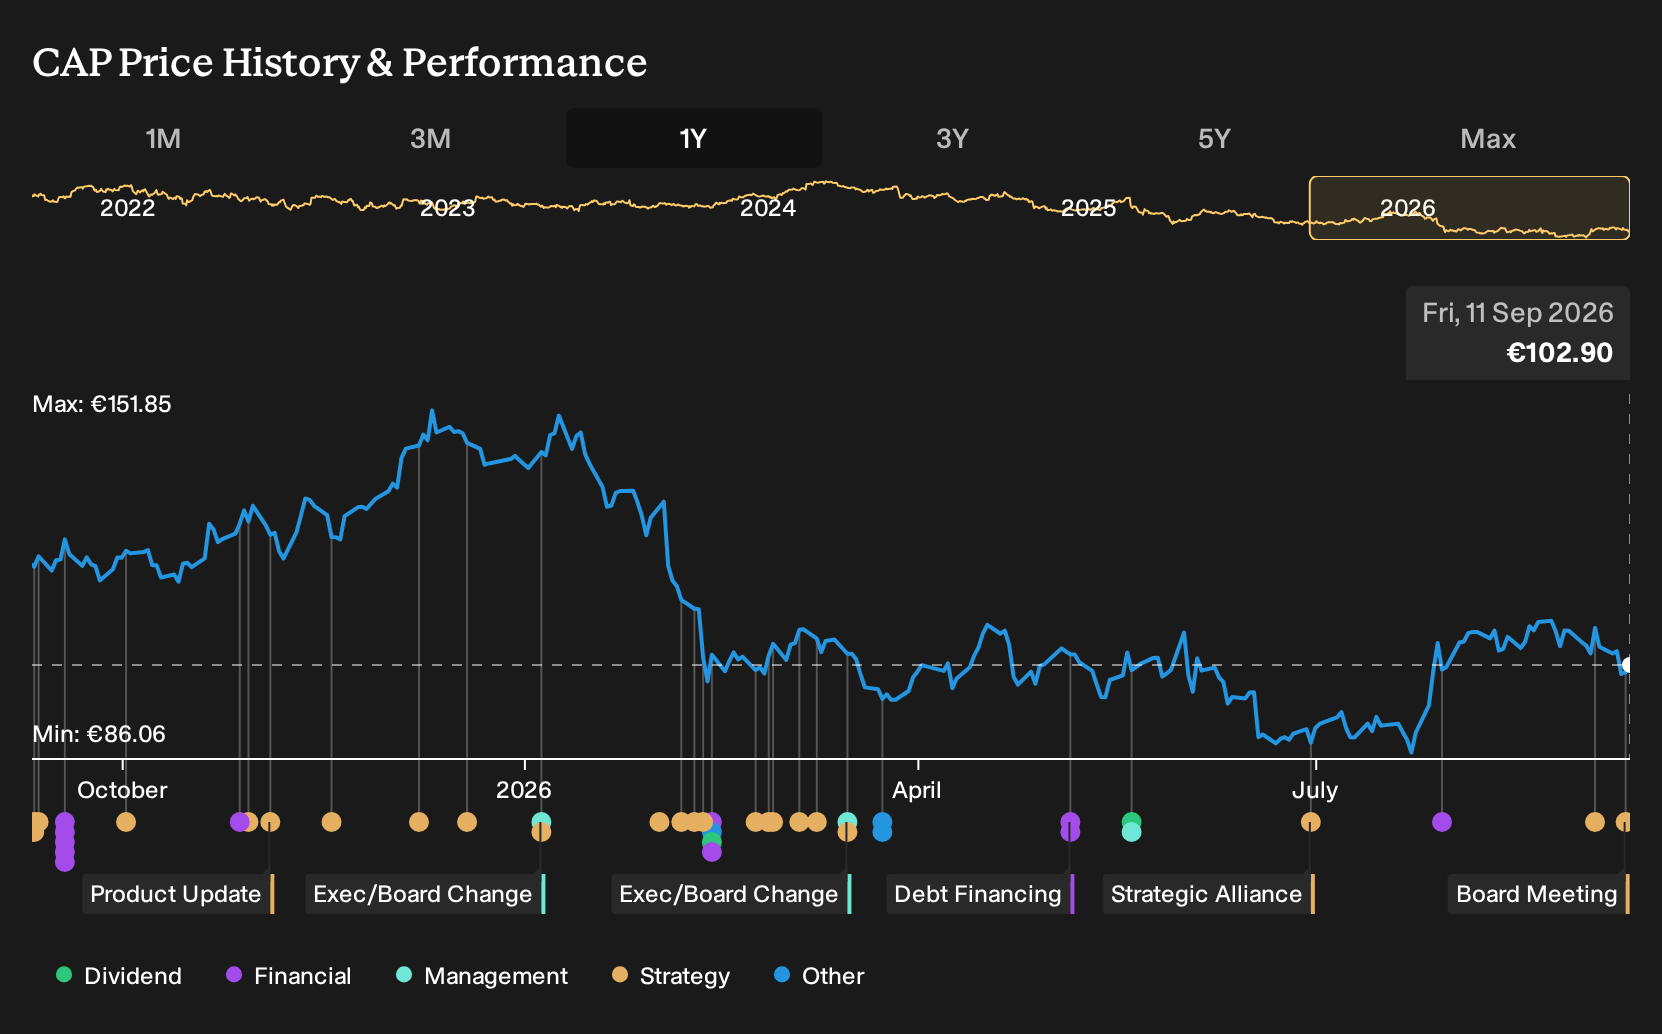Open the 3Y time range tab
Screen dimensions: 1662x1034
point(952,138)
